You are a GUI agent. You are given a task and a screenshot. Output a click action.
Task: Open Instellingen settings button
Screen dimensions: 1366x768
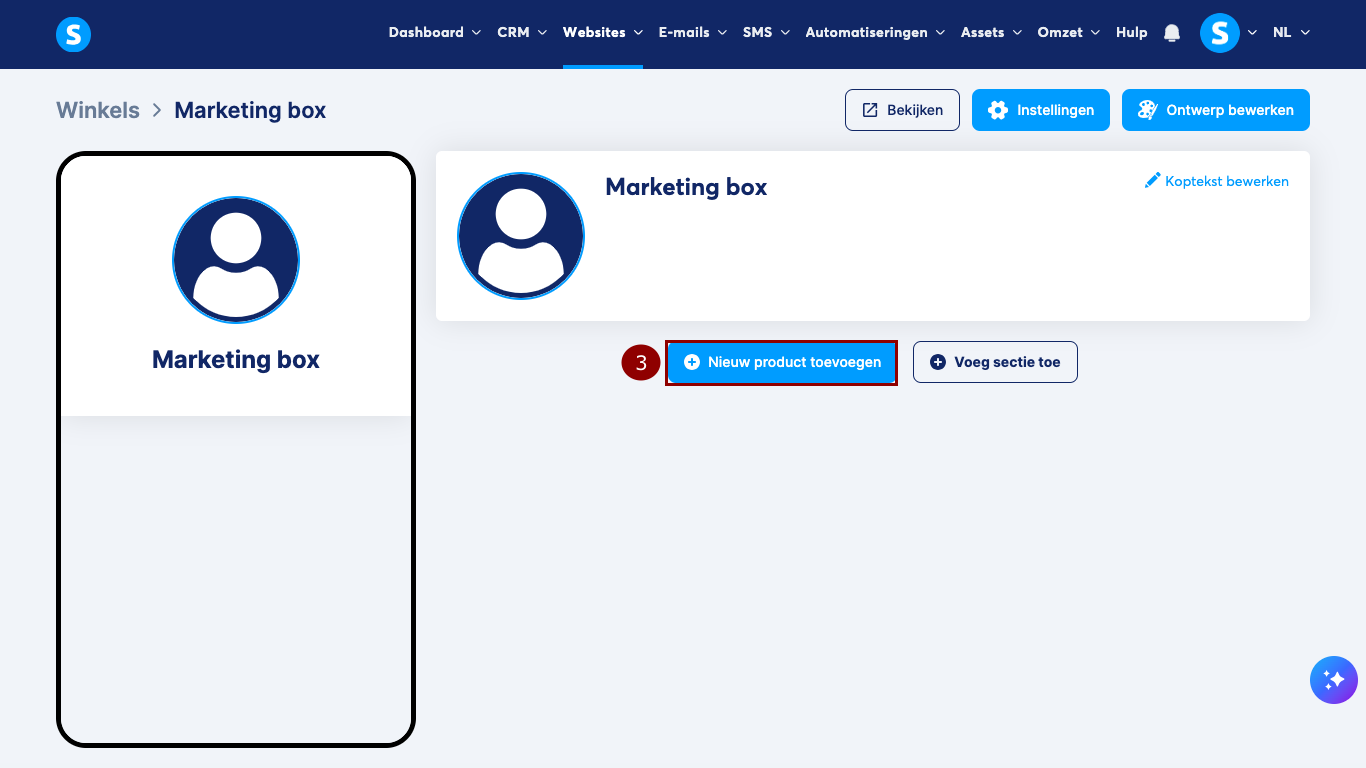1041,110
